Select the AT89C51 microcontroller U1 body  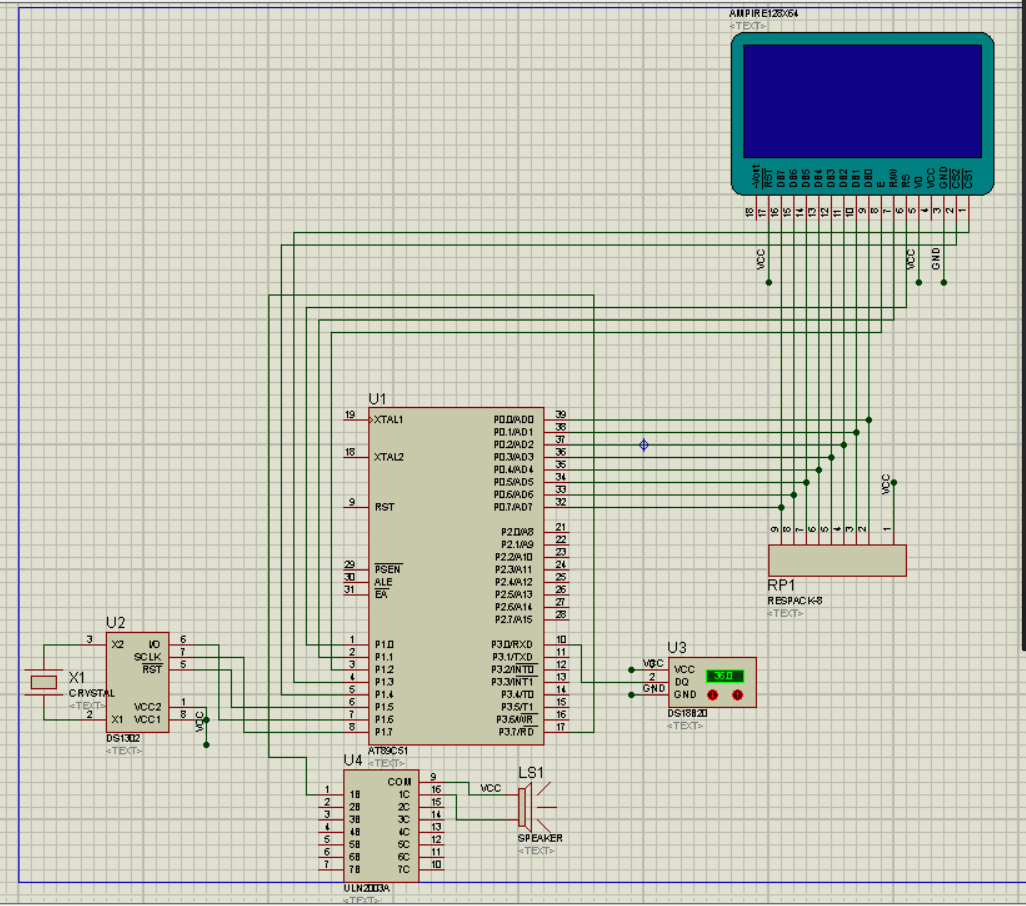point(456,576)
